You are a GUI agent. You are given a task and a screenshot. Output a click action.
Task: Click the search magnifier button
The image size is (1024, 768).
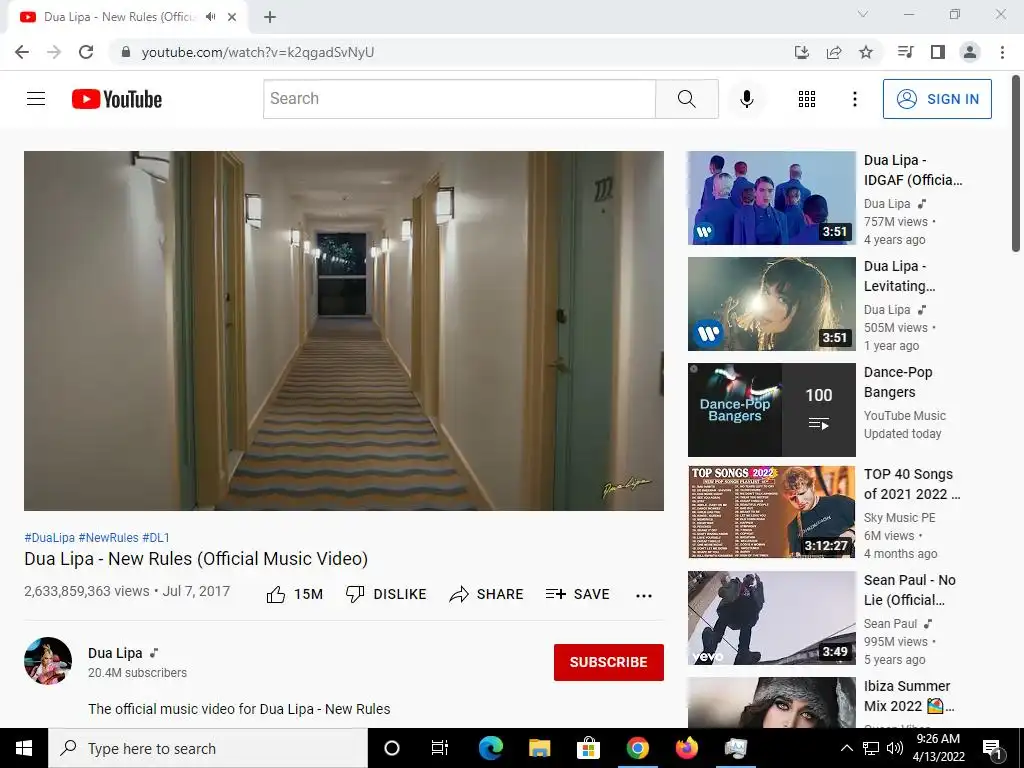pyautogui.click(x=687, y=99)
